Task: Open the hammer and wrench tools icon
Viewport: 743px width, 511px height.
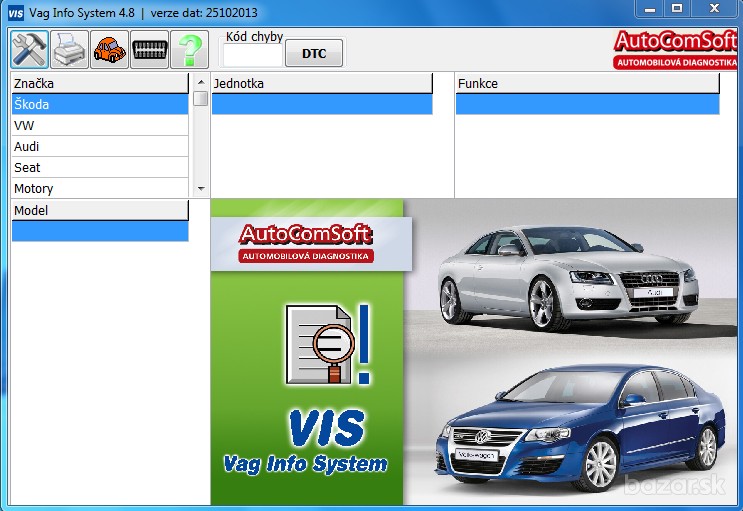Action: [29, 49]
